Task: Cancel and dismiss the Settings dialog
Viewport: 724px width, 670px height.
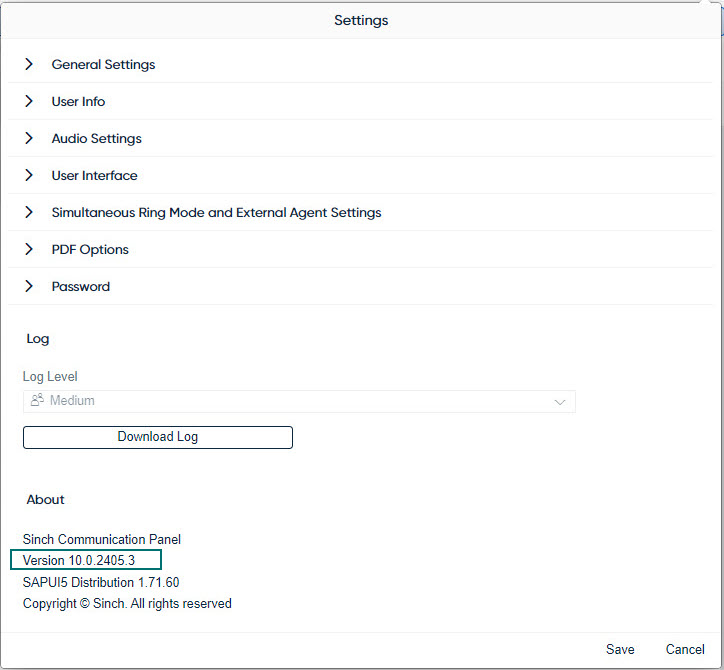Action: click(x=685, y=649)
